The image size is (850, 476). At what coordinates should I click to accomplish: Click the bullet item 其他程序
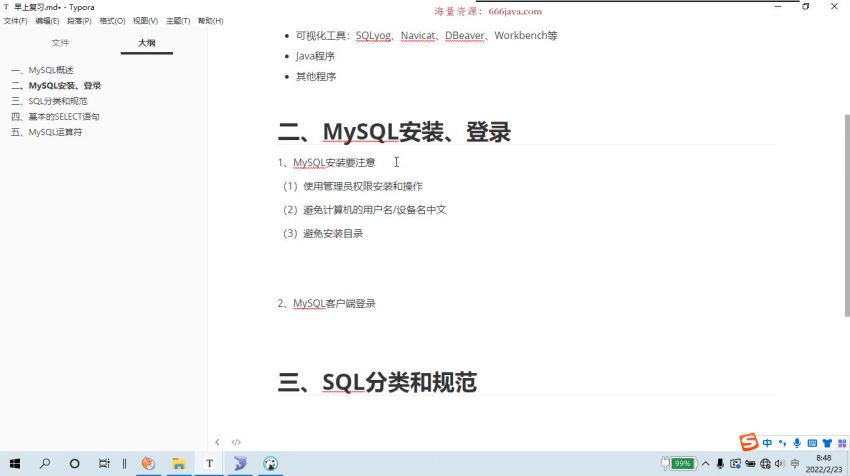[315, 76]
